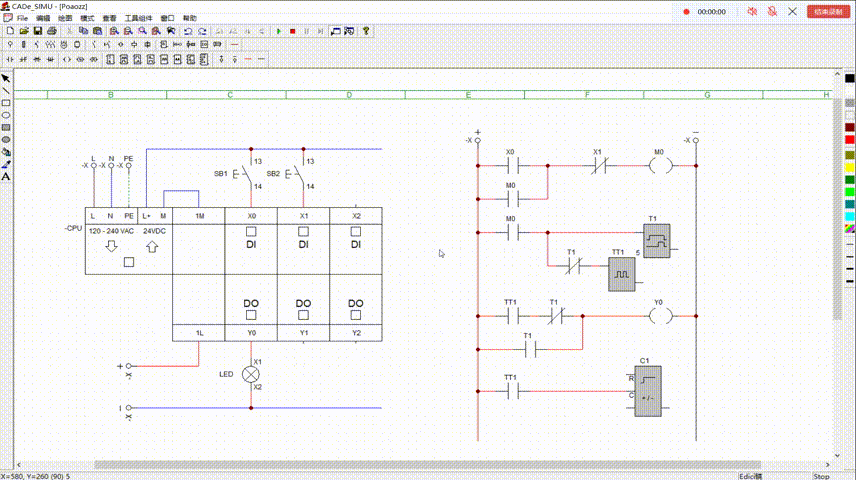This screenshot has width=856, height=480.
Task: Start simulation with the green play button
Action: [x=279, y=31]
